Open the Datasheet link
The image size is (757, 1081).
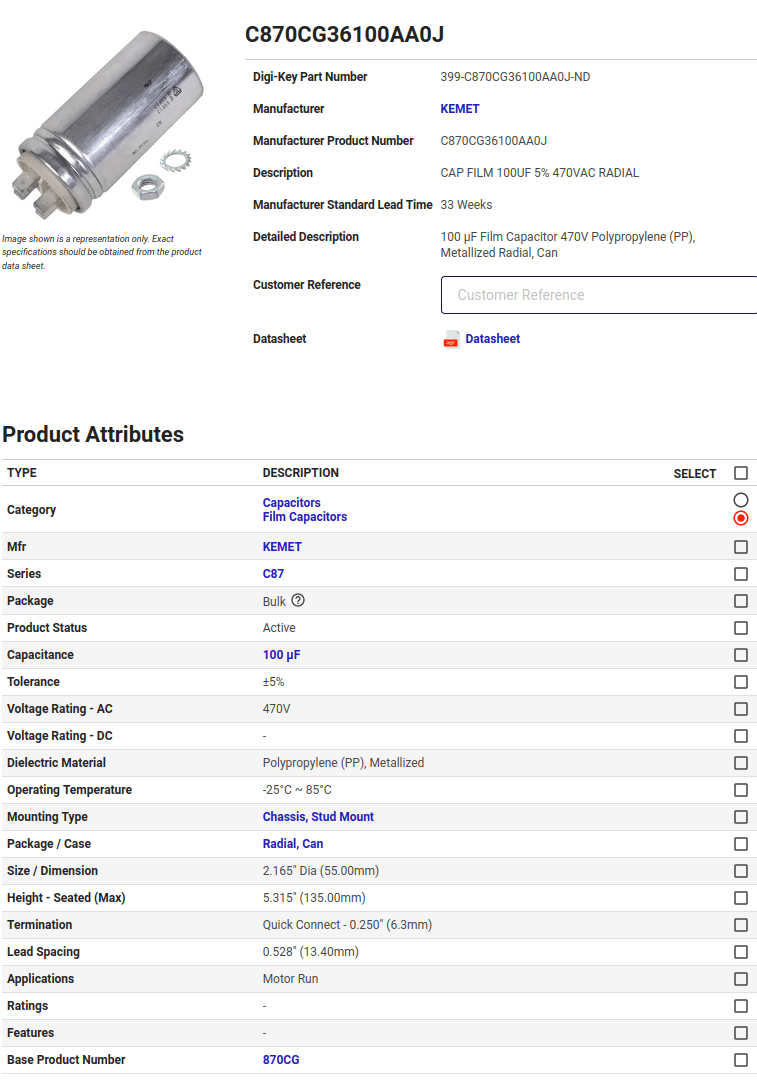[x=492, y=339]
